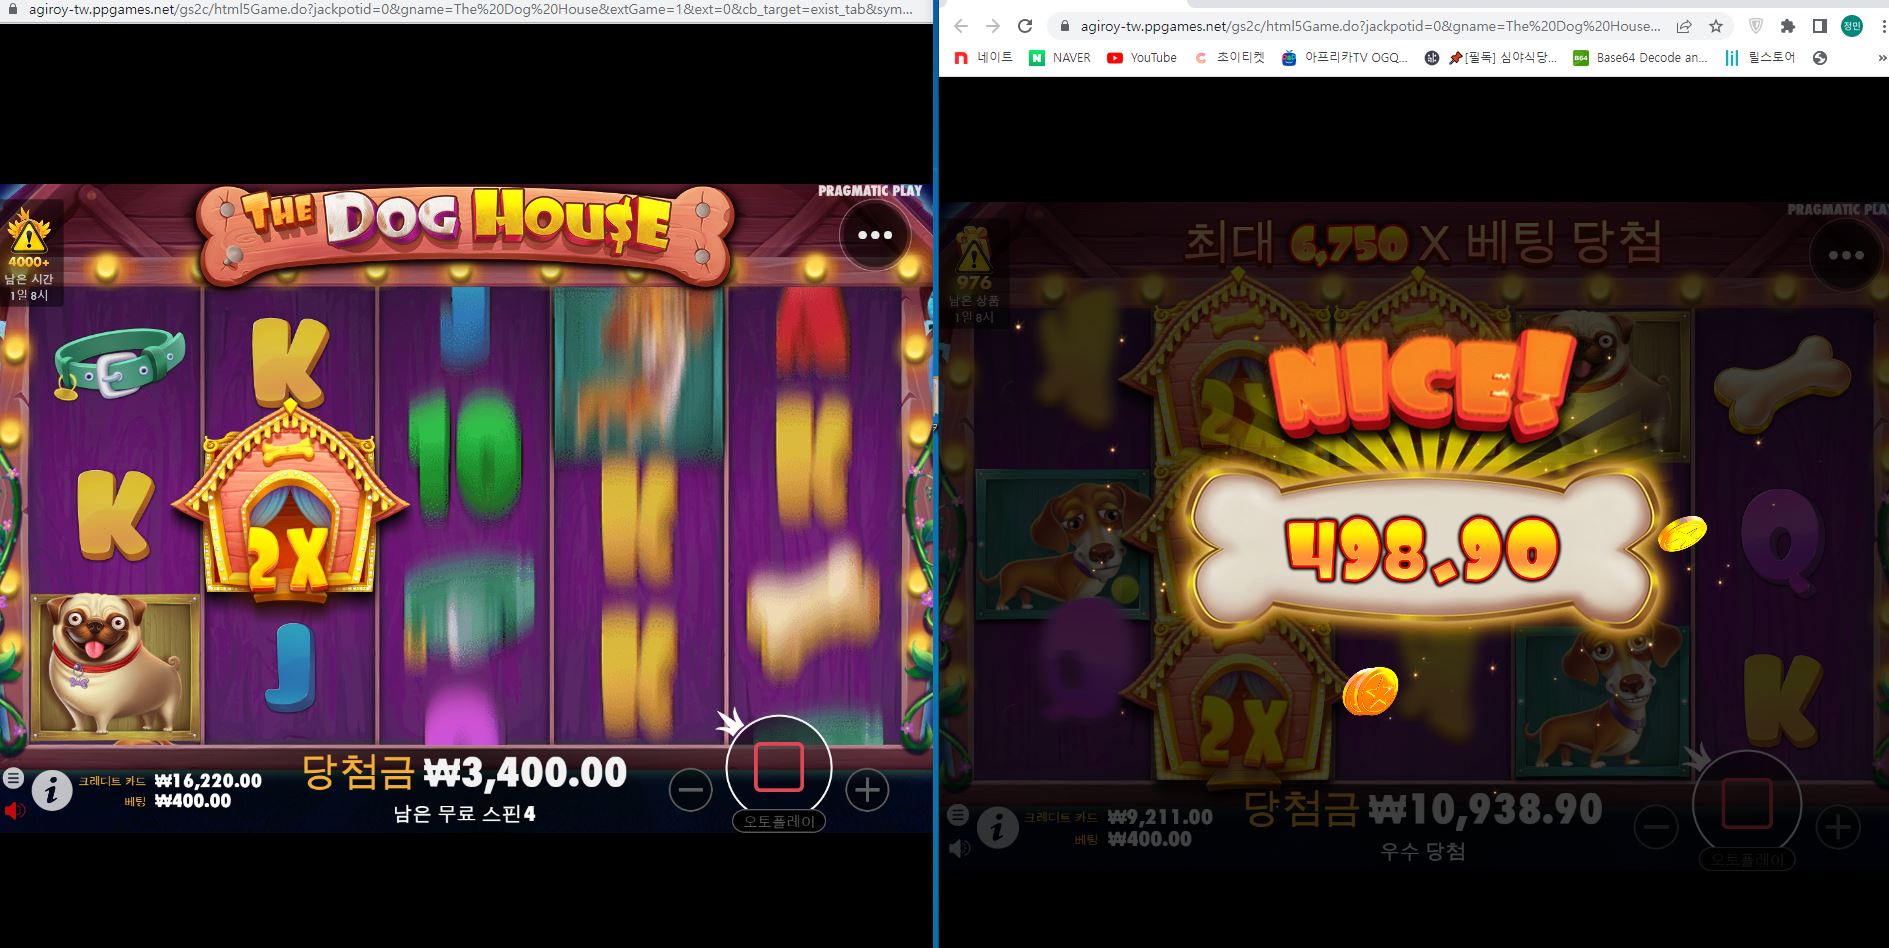Open the Base64 Decode bookmark
The image size is (1889, 948).
[1641, 58]
